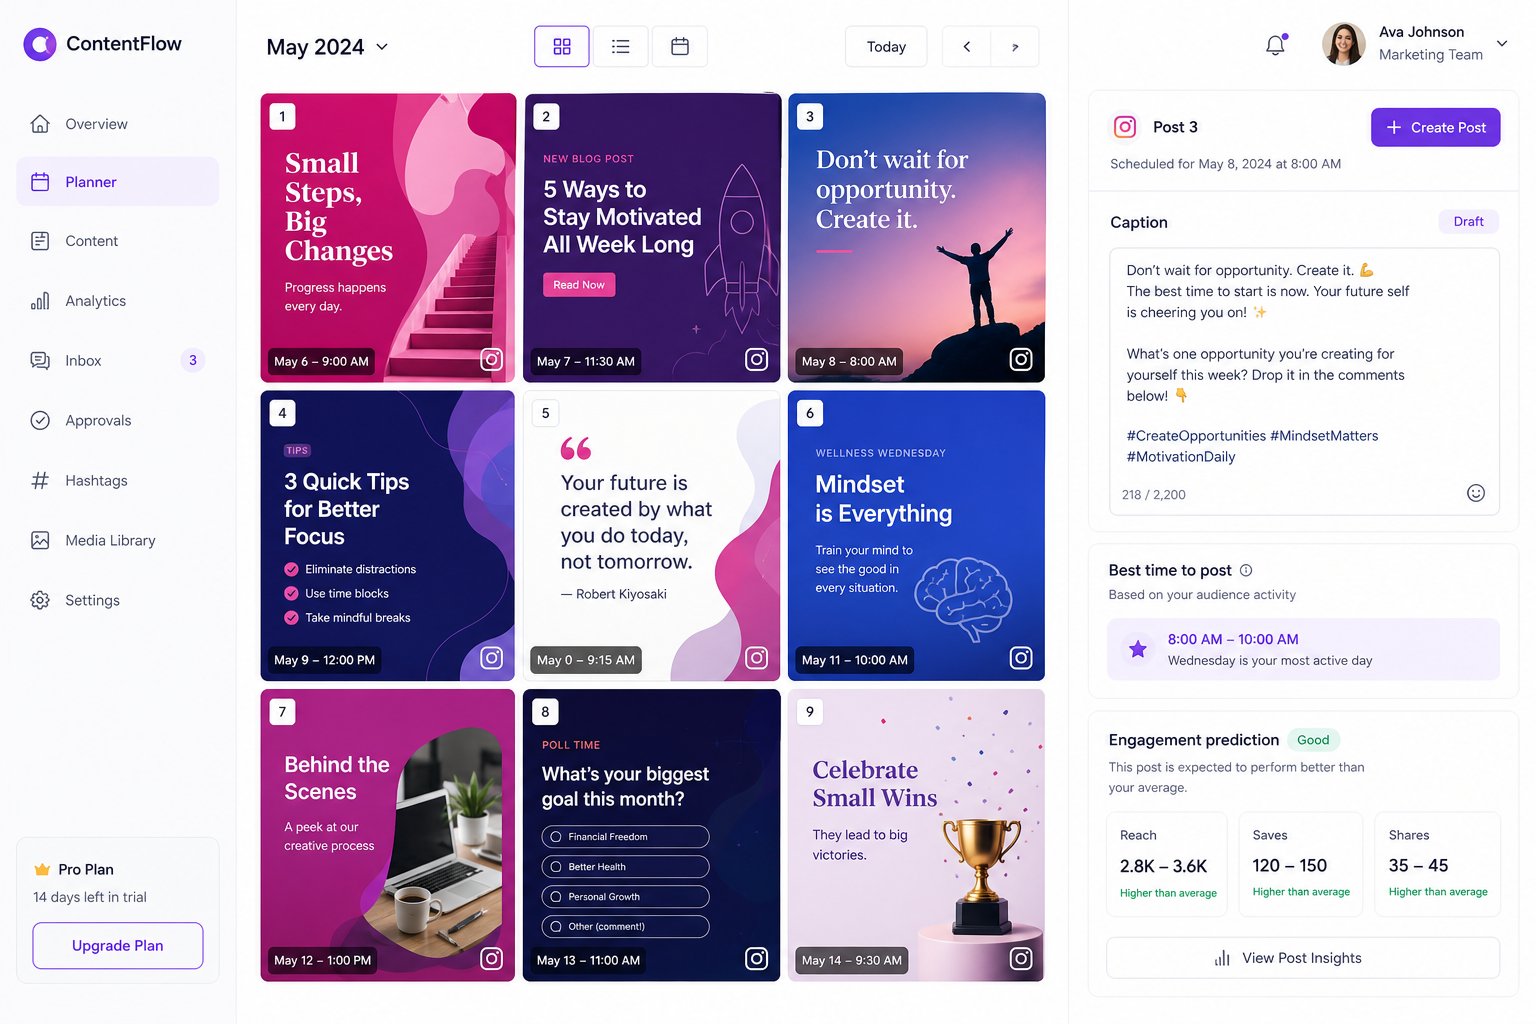Select the Financial Freedom poll option

click(625, 837)
